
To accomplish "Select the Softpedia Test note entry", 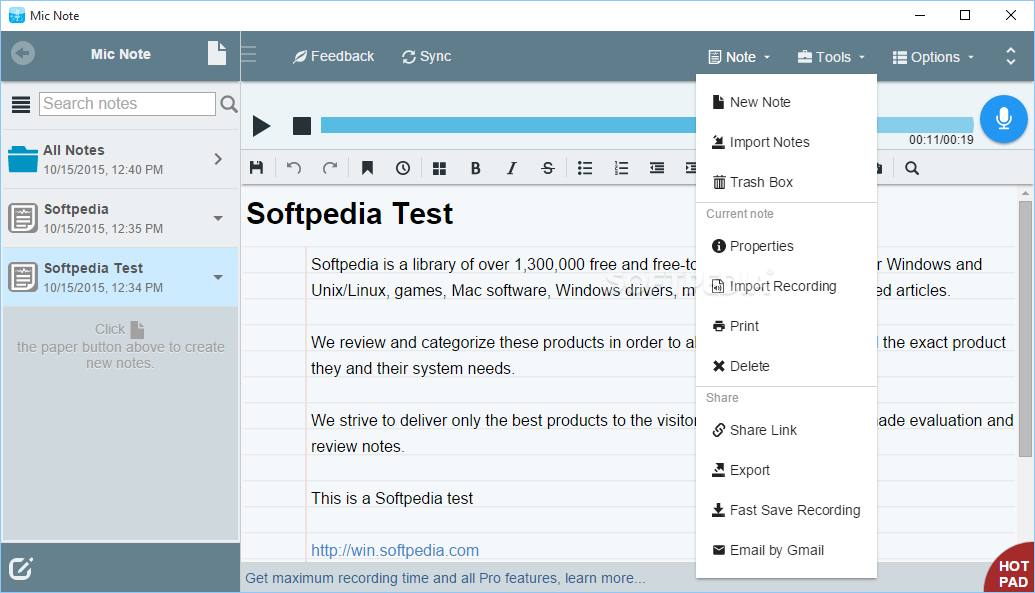I will point(120,277).
